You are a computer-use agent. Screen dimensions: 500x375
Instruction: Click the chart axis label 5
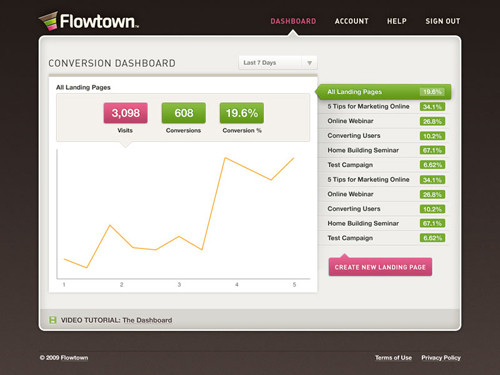[x=294, y=285]
